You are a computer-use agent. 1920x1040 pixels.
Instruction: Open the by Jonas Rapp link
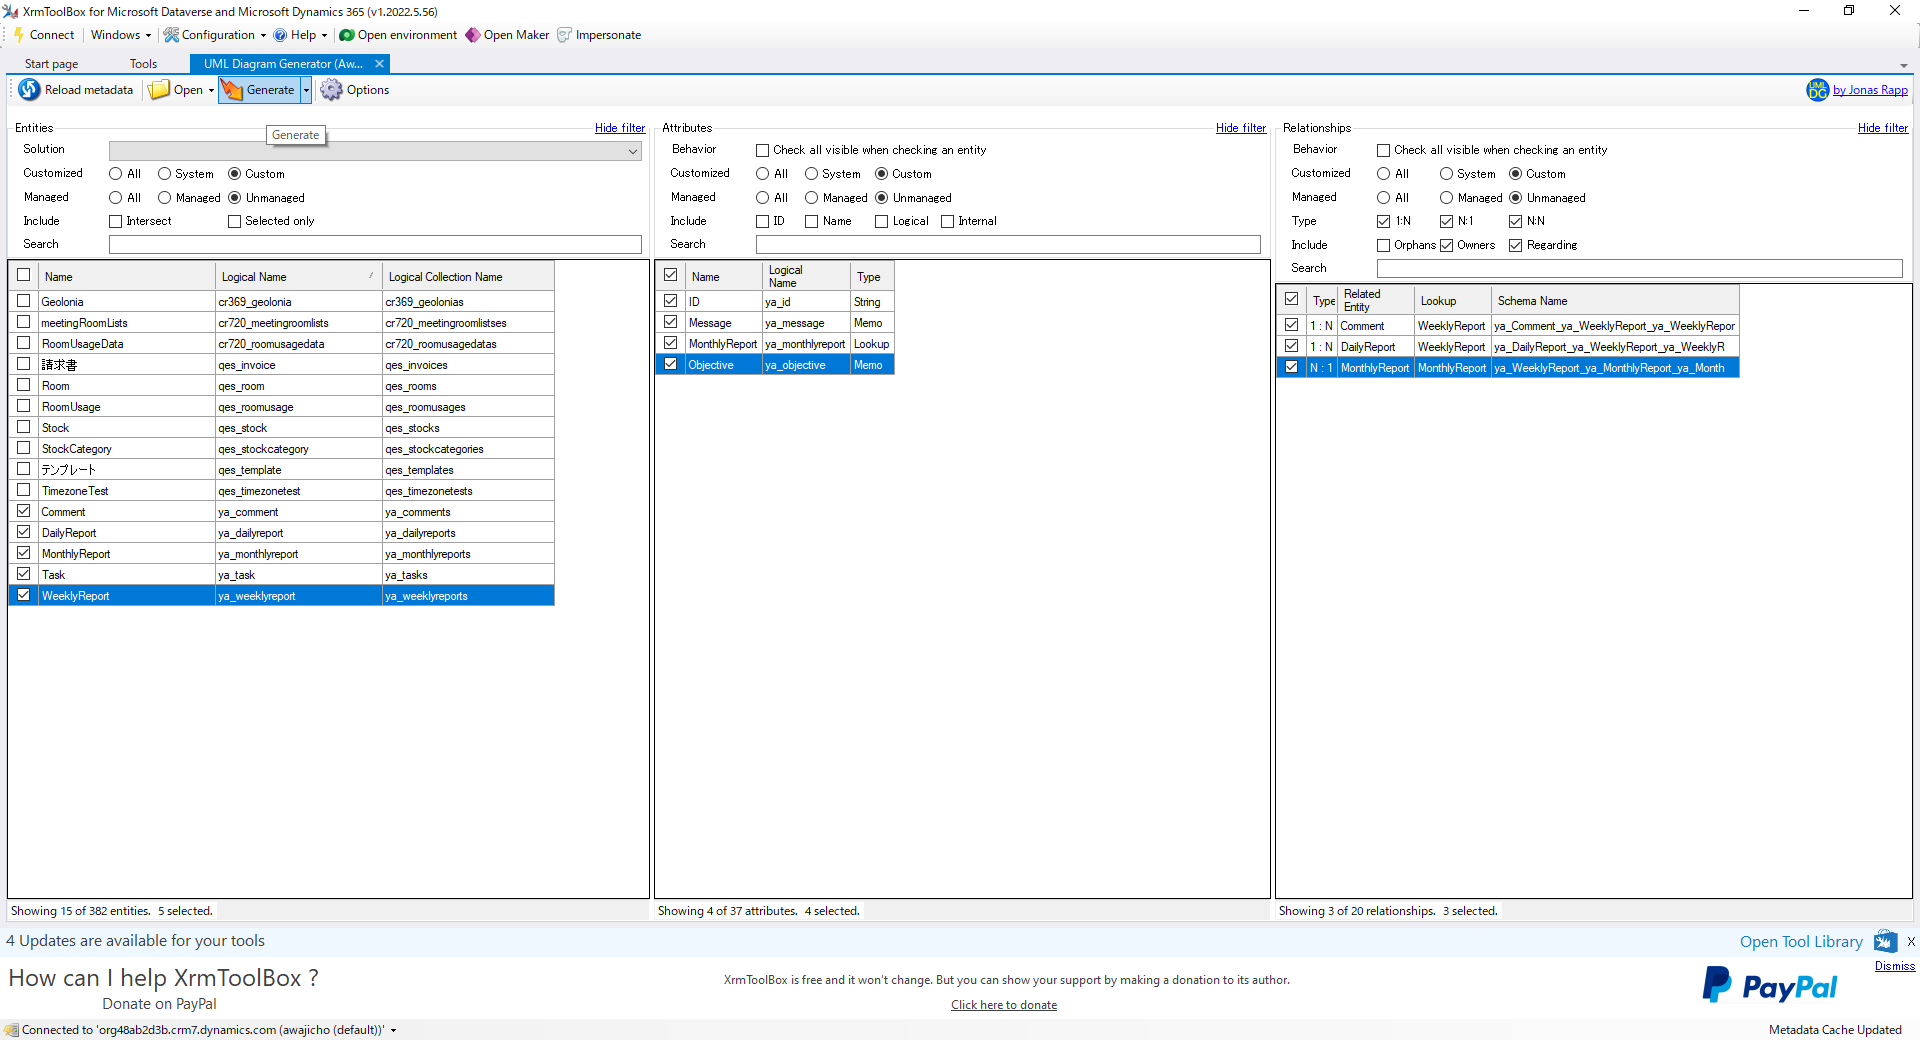point(1870,90)
